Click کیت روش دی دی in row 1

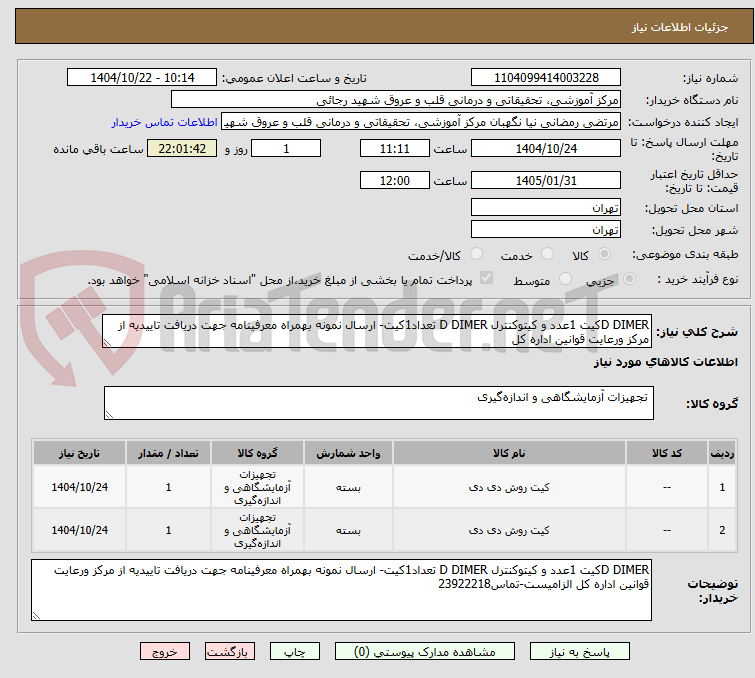(x=509, y=487)
